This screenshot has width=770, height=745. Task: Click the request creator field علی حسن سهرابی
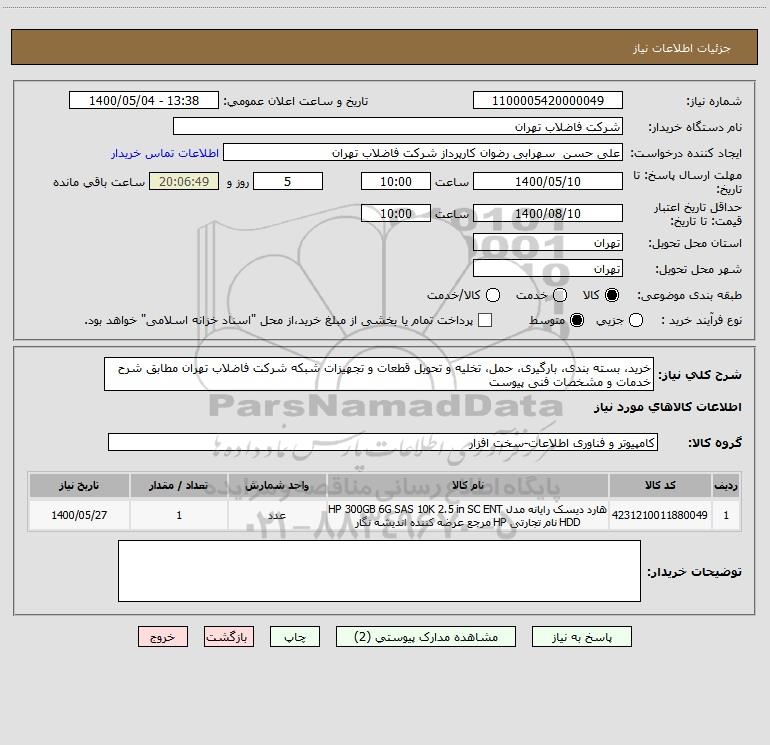(423, 153)
